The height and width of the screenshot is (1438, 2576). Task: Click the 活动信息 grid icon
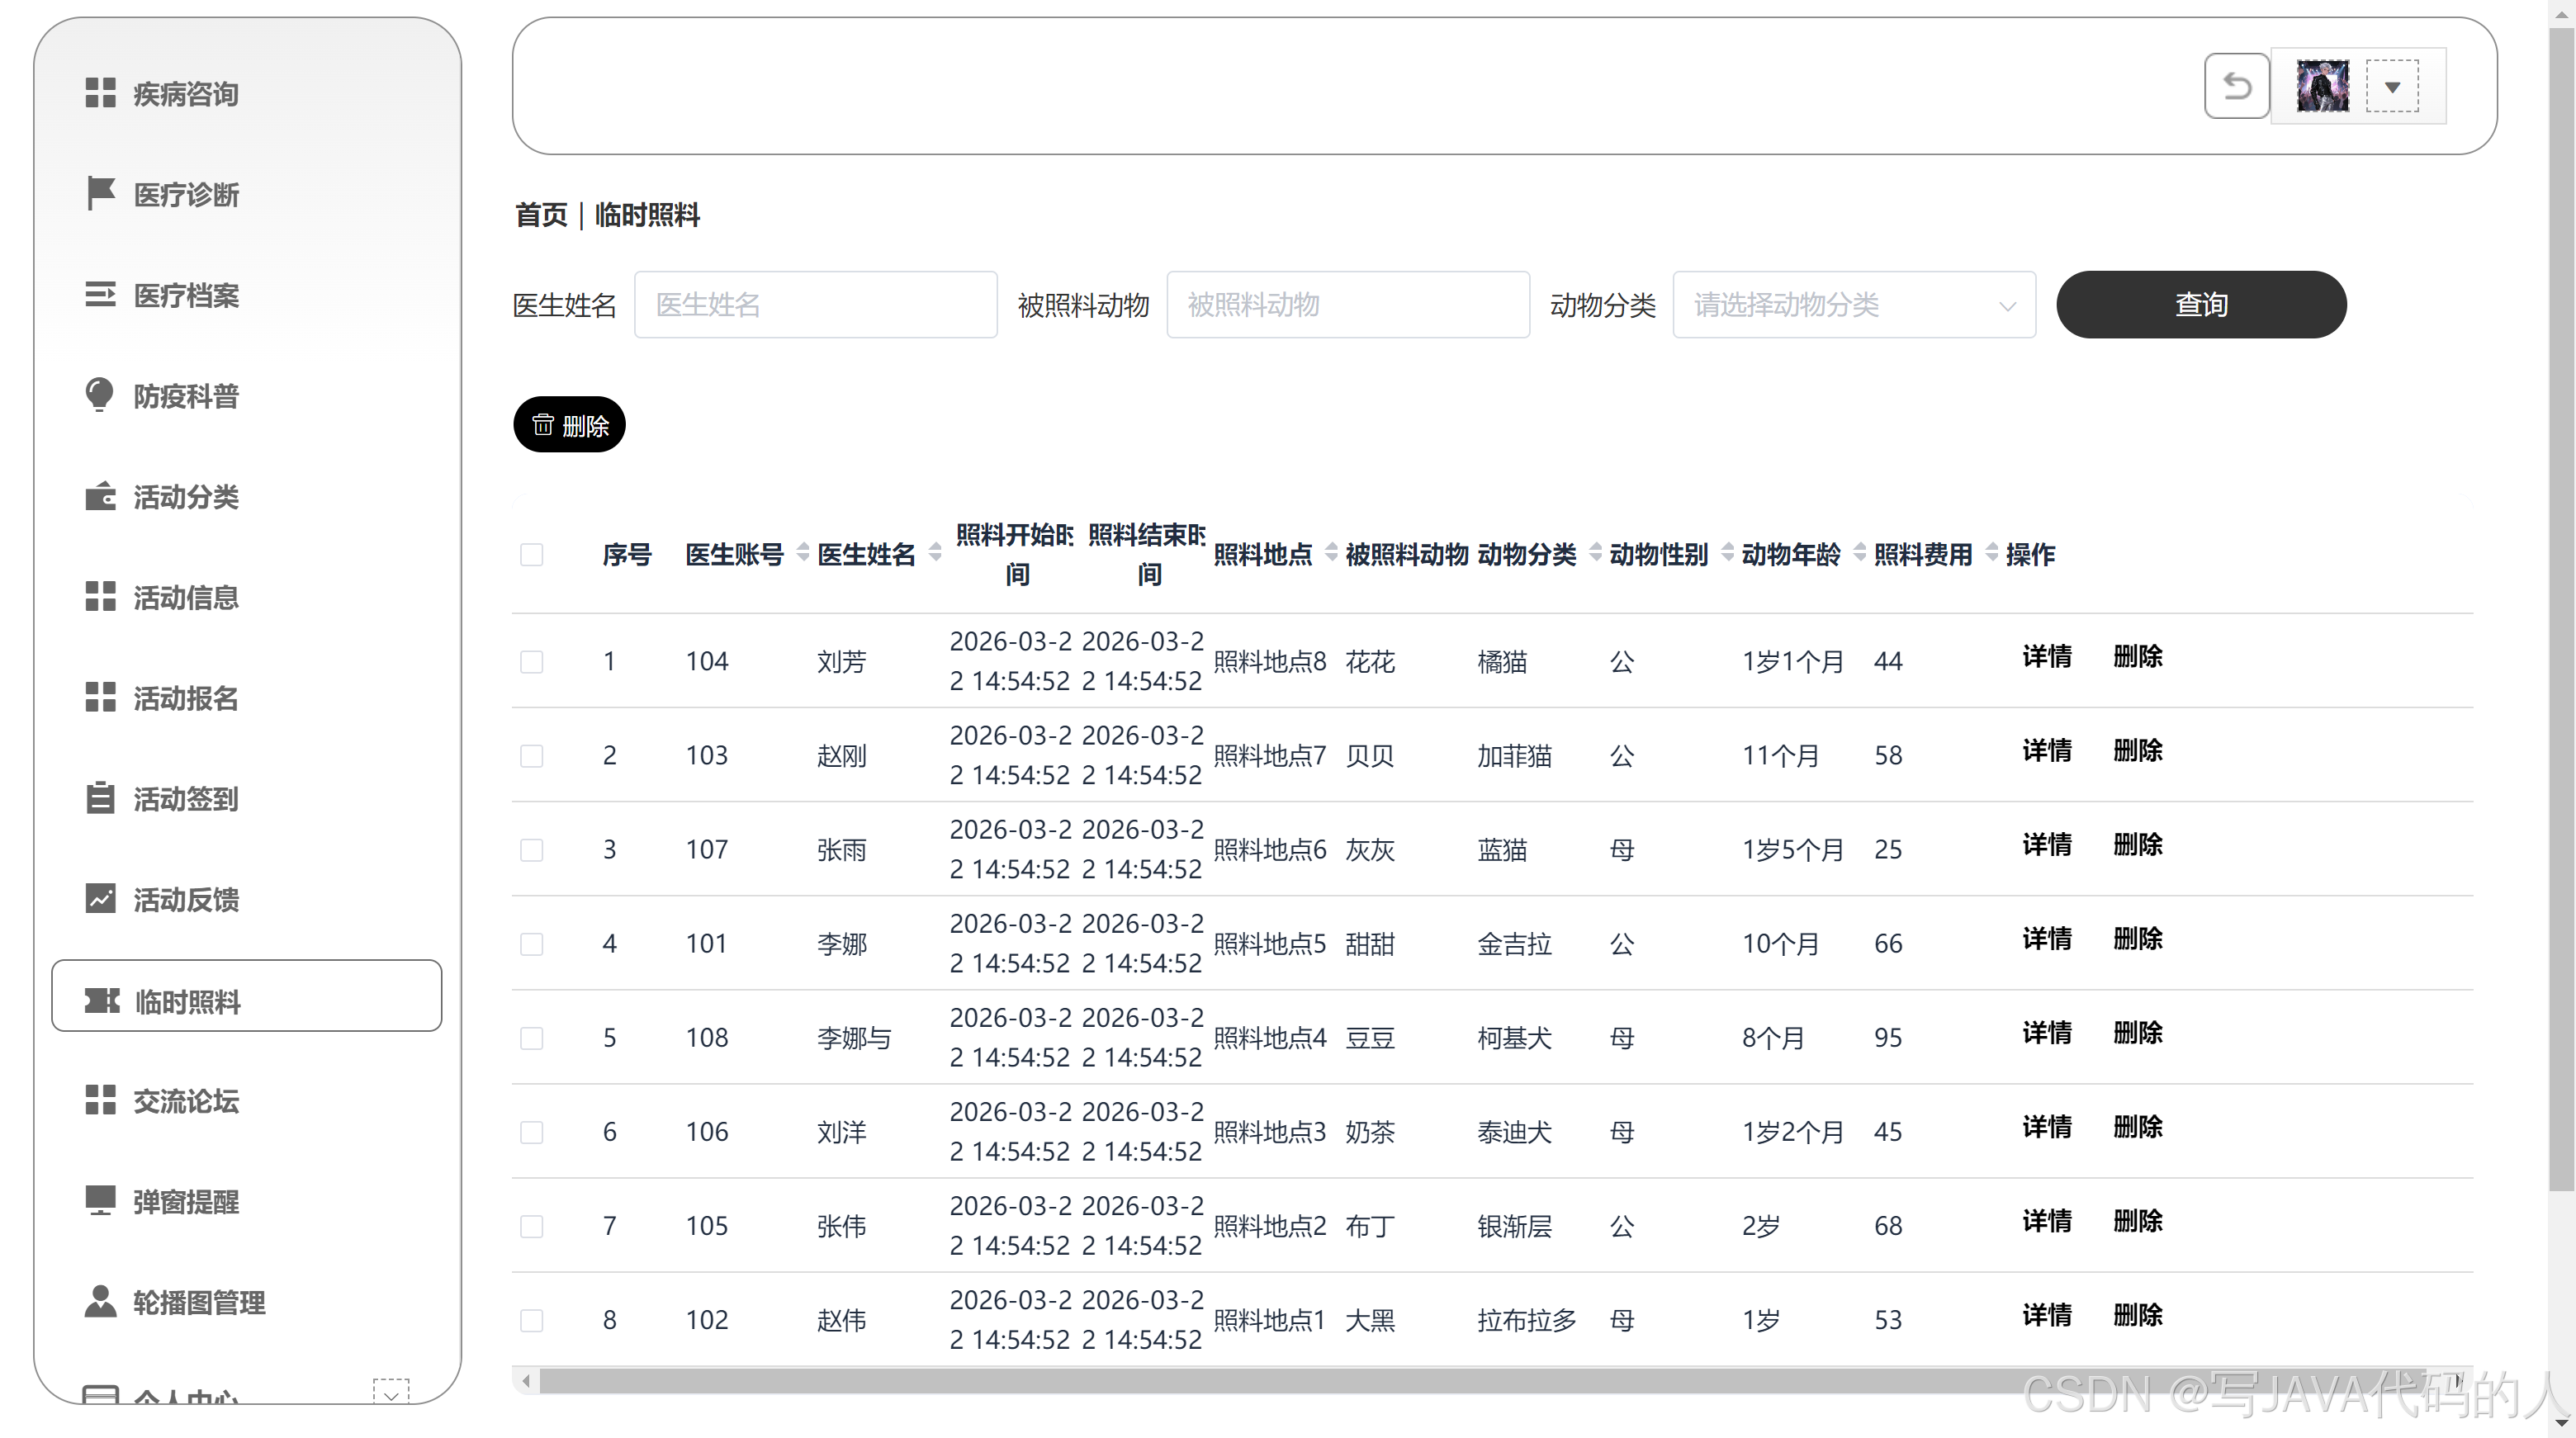click(x=100, y=596)
